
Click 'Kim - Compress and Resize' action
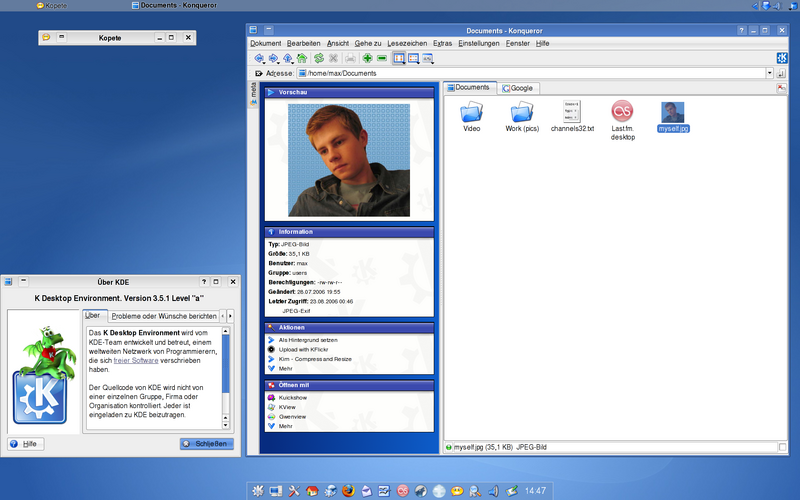click(x=315, y=359)
